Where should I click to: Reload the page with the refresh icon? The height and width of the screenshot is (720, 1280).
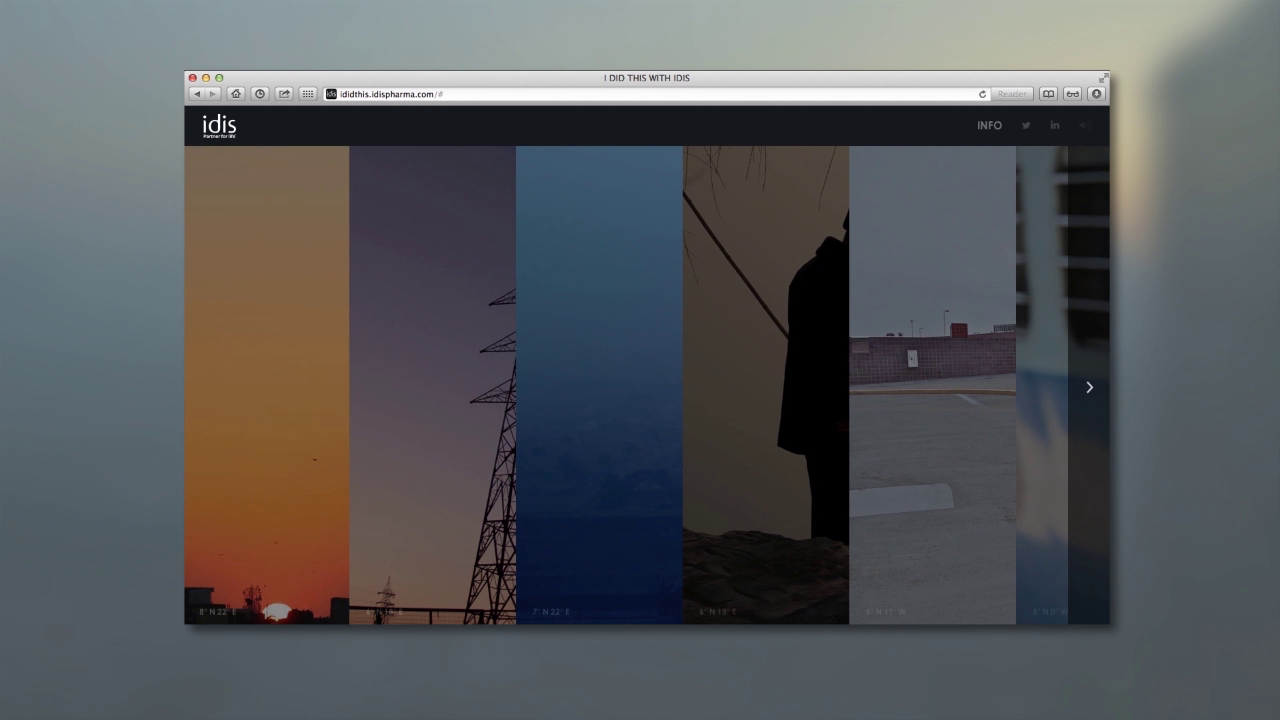982,94
